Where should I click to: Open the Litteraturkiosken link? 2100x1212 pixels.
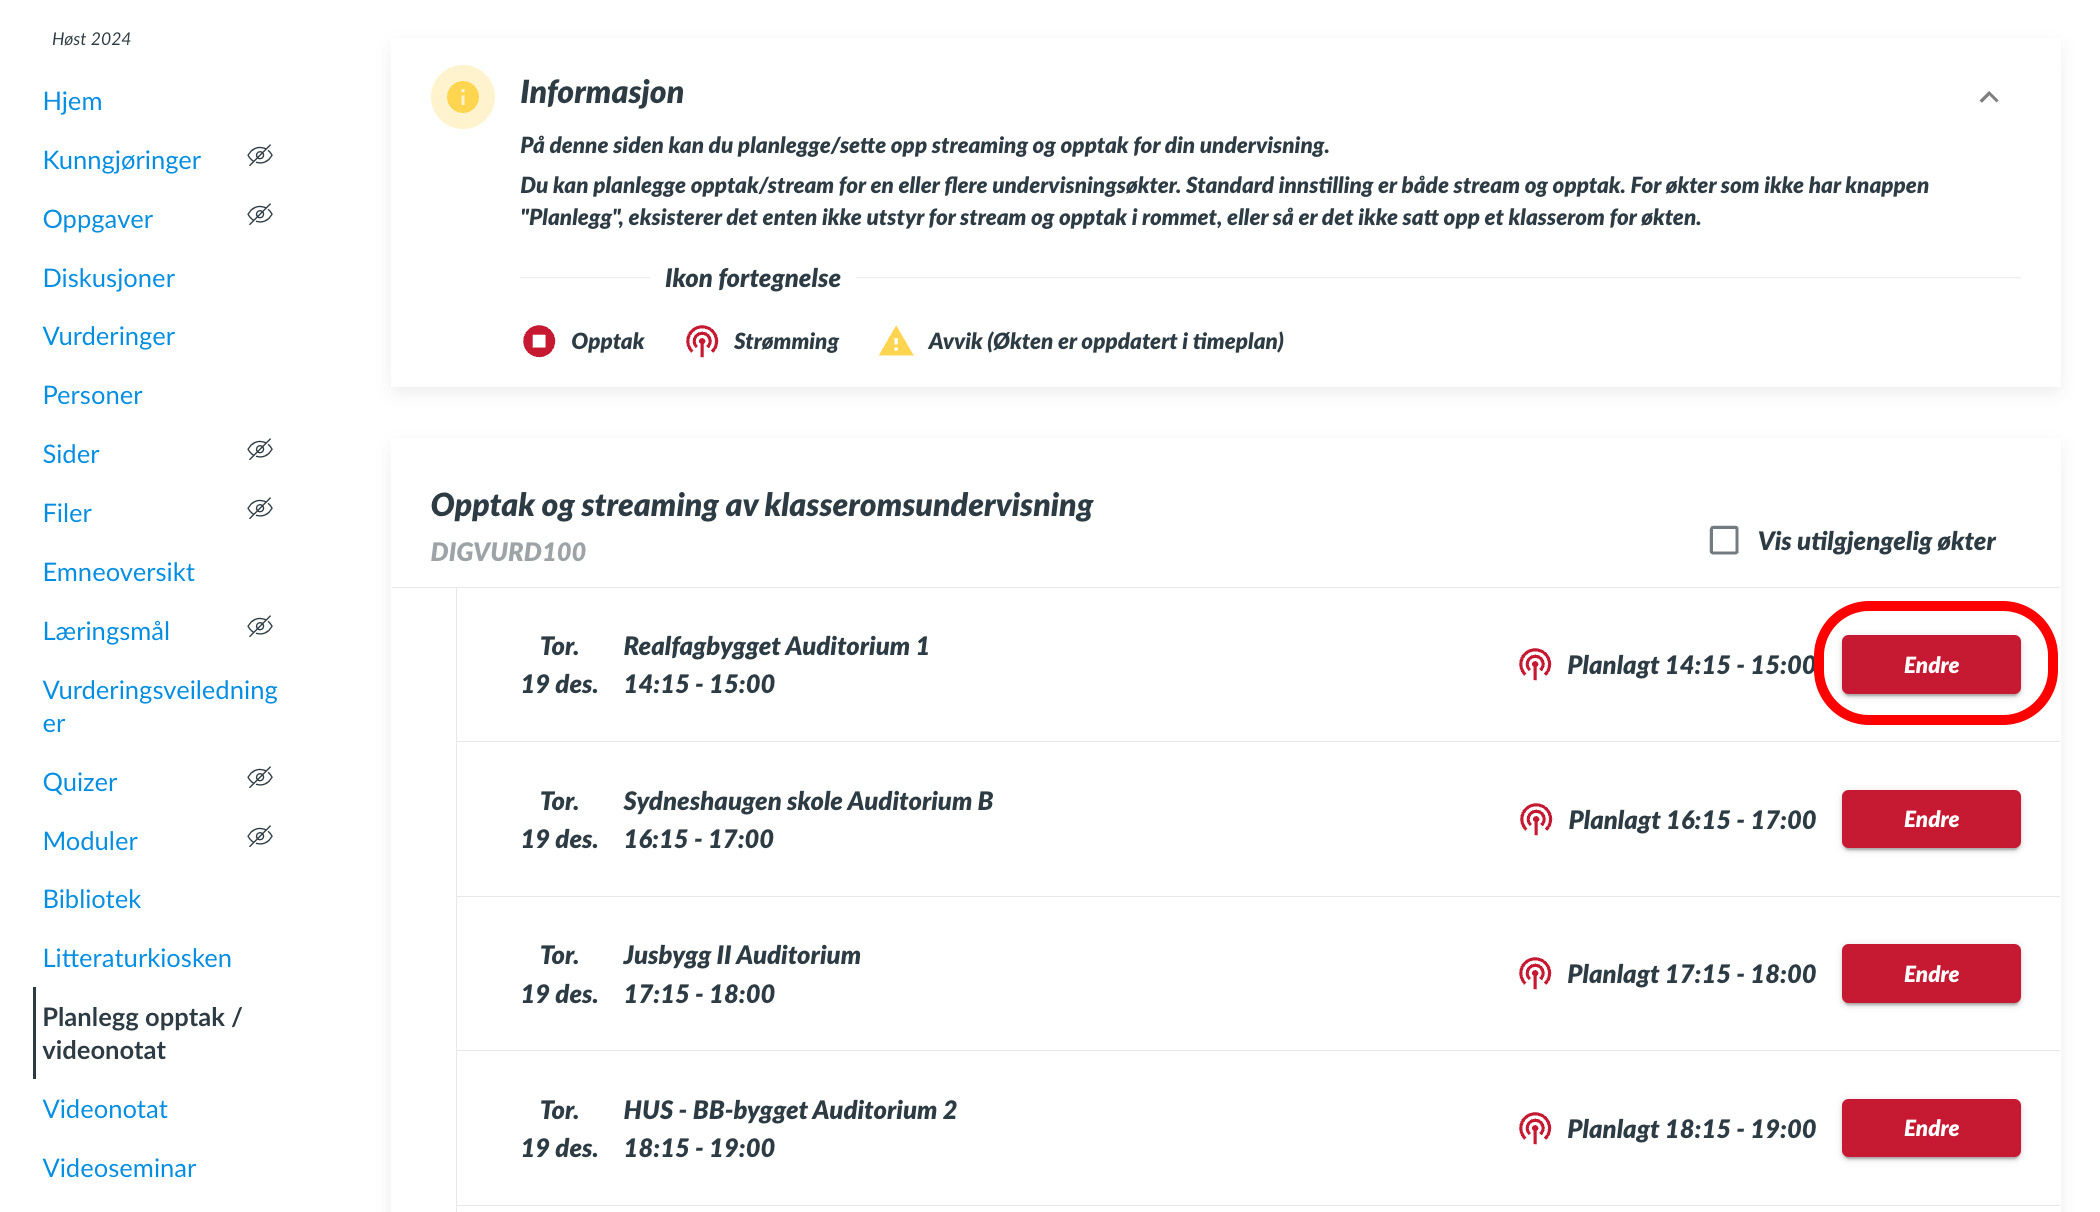pos(137,958)
